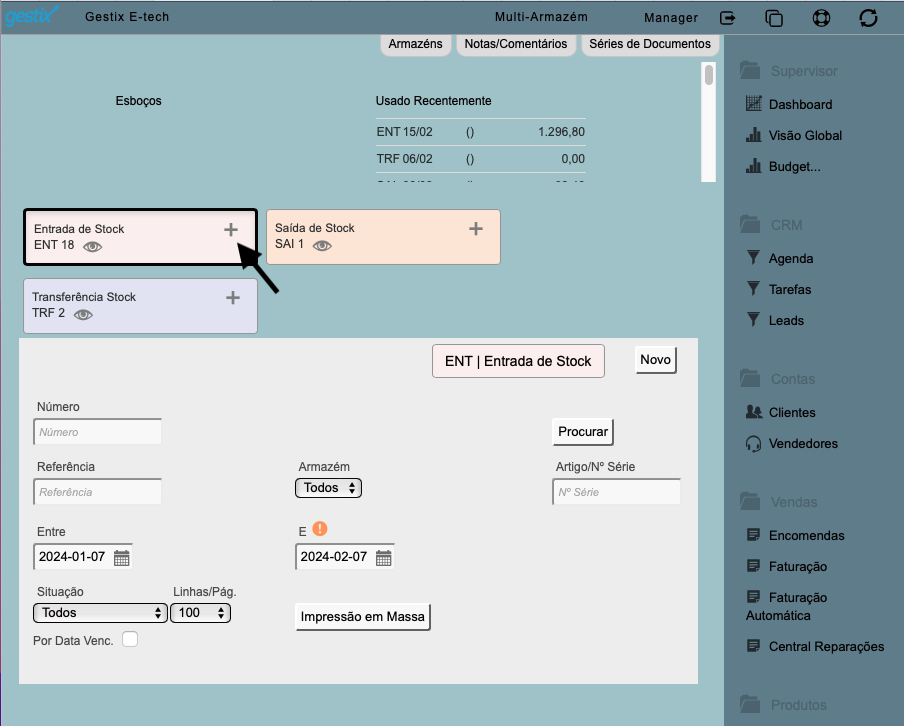The height and width of the screenshot is (726, 904).
Task: Add new Transferência Stock with plus
Action: (233, 298)
